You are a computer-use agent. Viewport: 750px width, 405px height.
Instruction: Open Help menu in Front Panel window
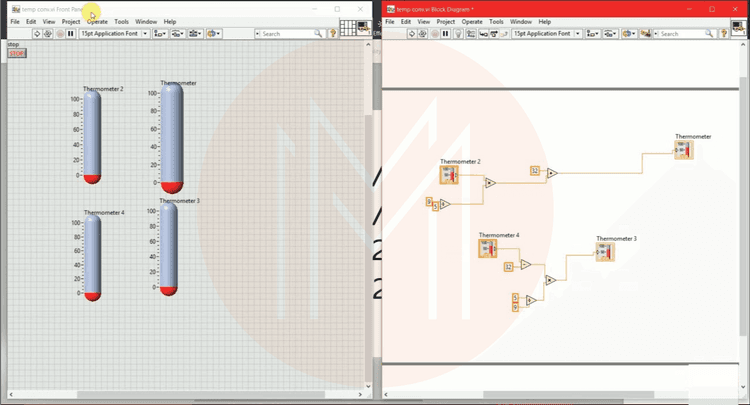point(170,22)
